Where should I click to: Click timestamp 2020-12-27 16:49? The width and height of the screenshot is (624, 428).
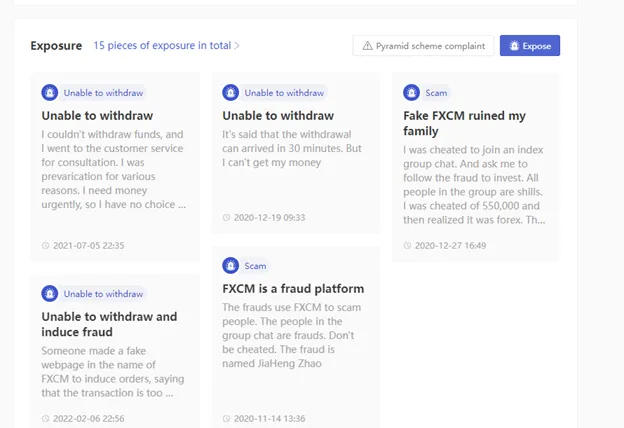(450, 245)
